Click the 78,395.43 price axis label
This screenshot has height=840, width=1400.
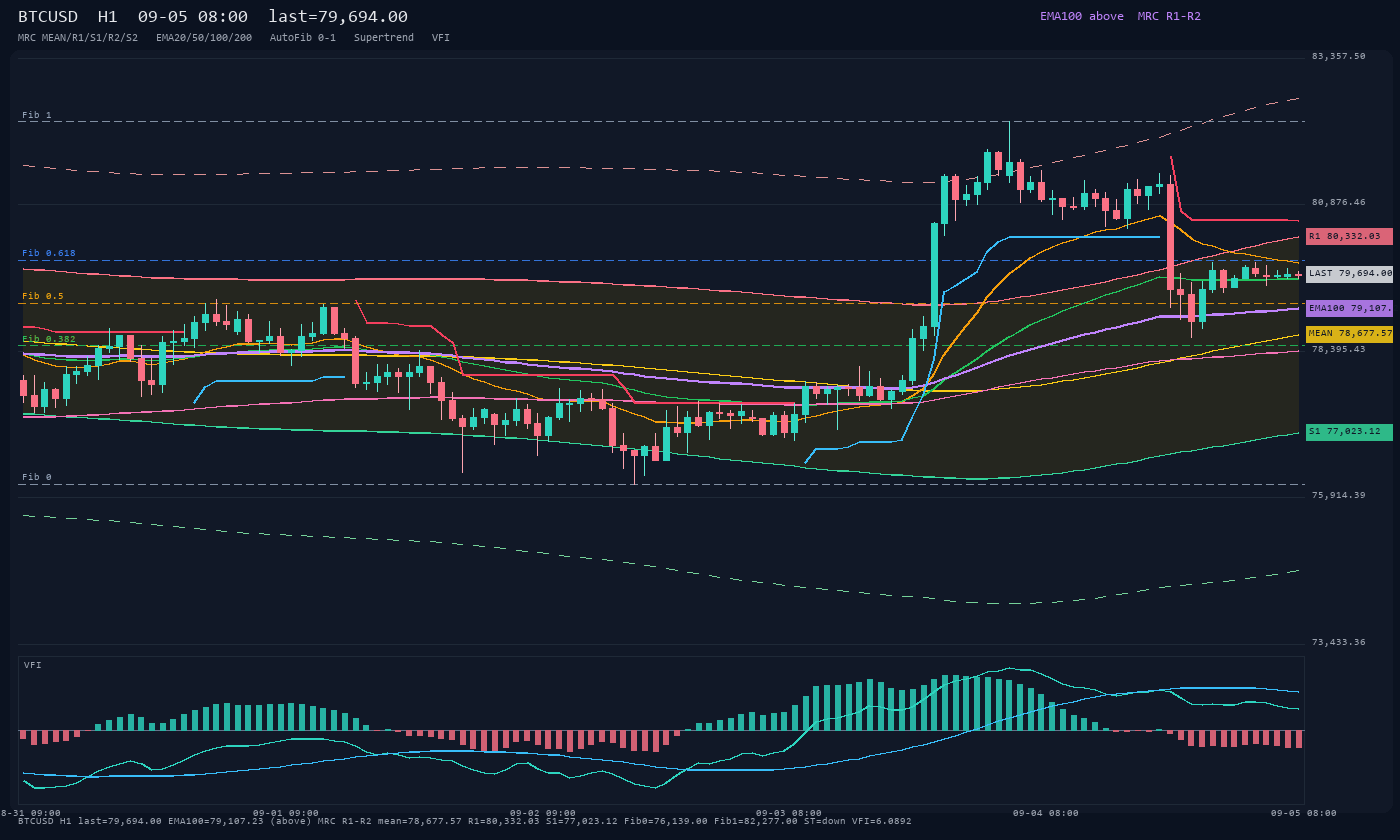[x=1338, y=349]
